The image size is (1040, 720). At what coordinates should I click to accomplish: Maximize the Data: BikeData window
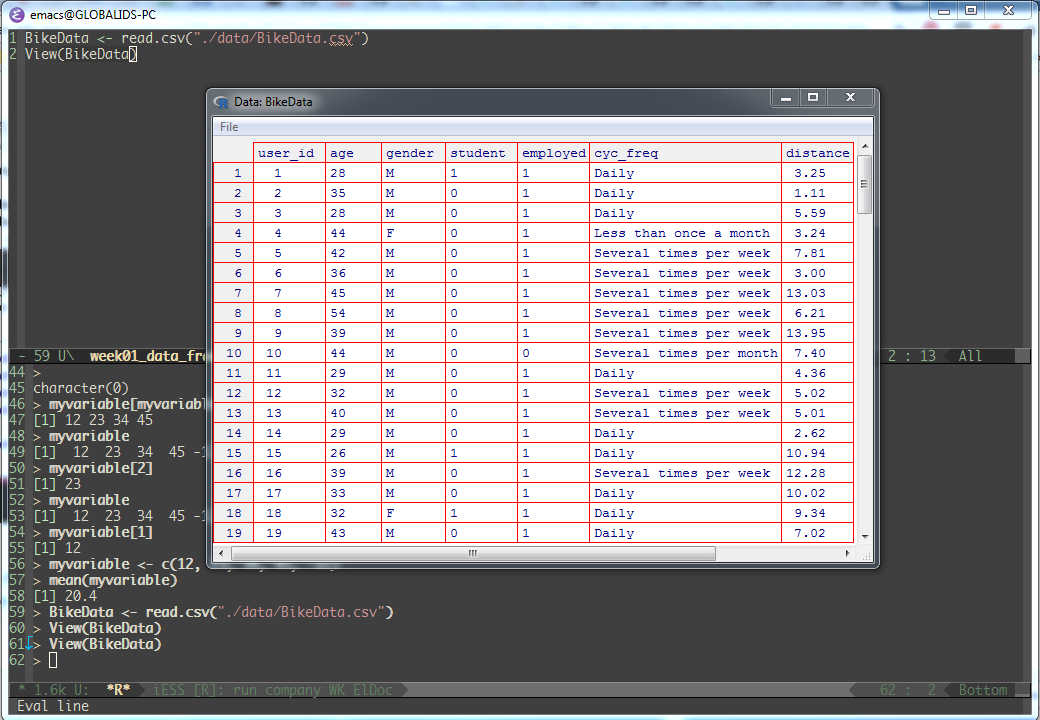[813, 97]
